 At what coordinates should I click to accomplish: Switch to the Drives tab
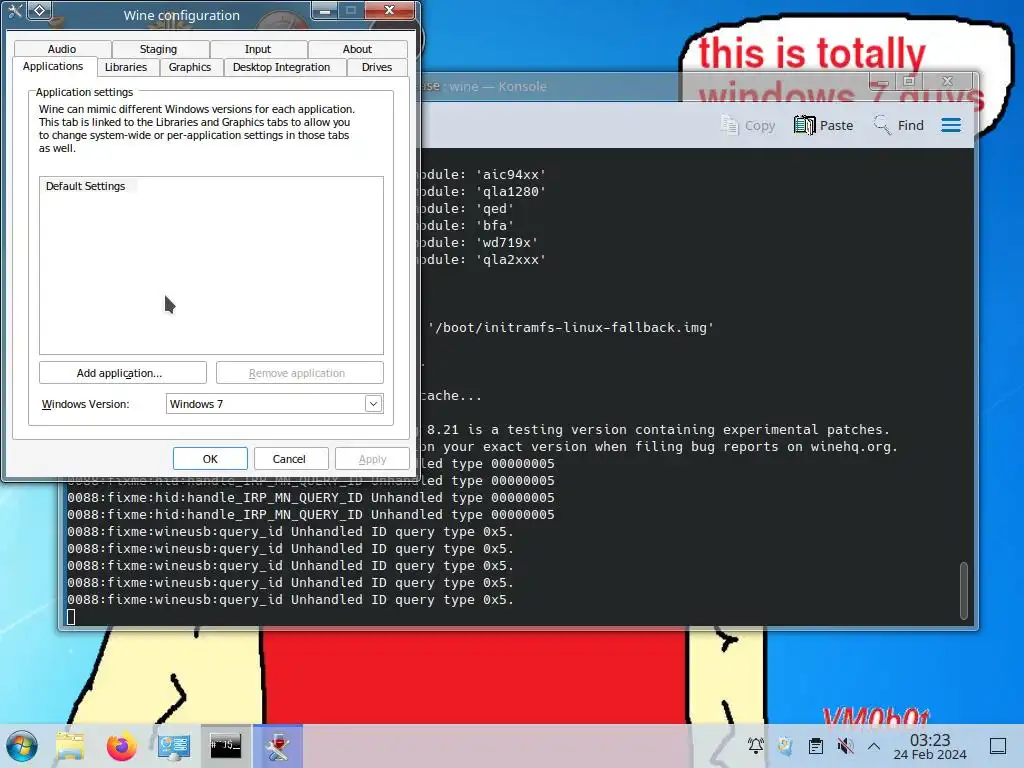[x=377, y=67]
